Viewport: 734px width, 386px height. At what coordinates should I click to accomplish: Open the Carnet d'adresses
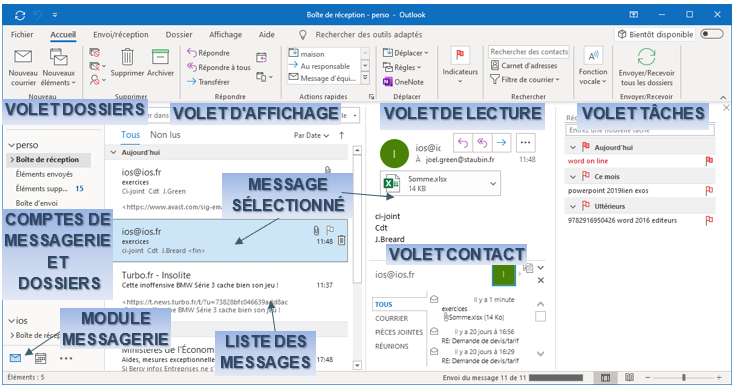tap(524, 66)
